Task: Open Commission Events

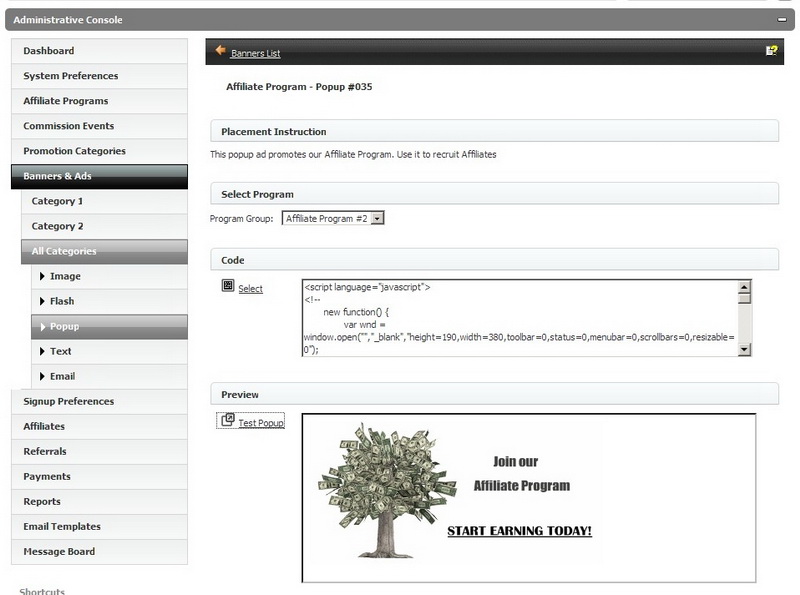Action: pos(99,126)
